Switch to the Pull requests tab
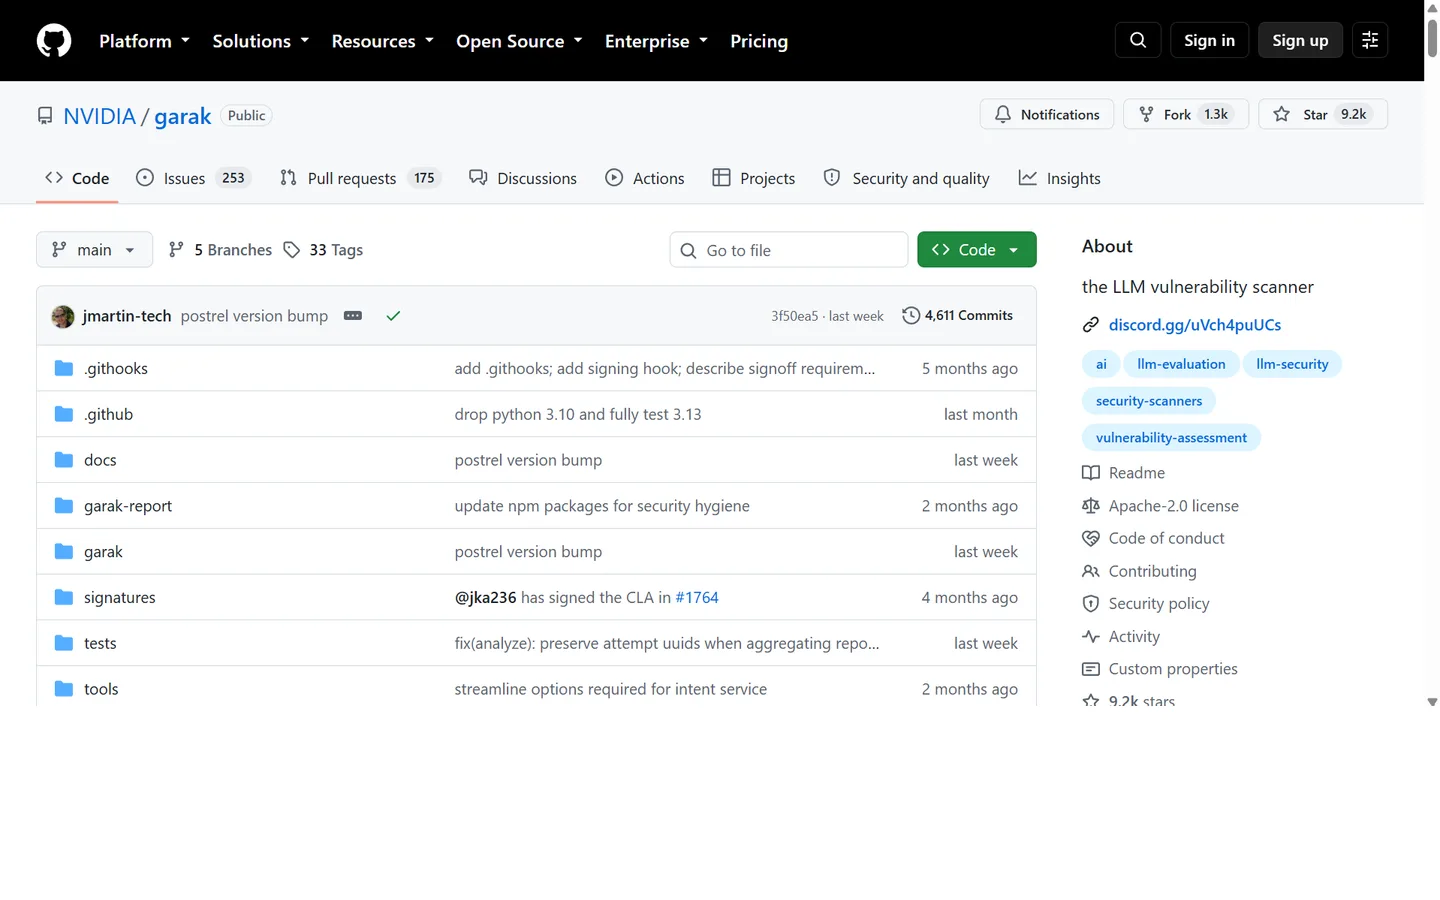Image resolution: width=1440 pixels, height=900 pixels. (x=360, y=178)
